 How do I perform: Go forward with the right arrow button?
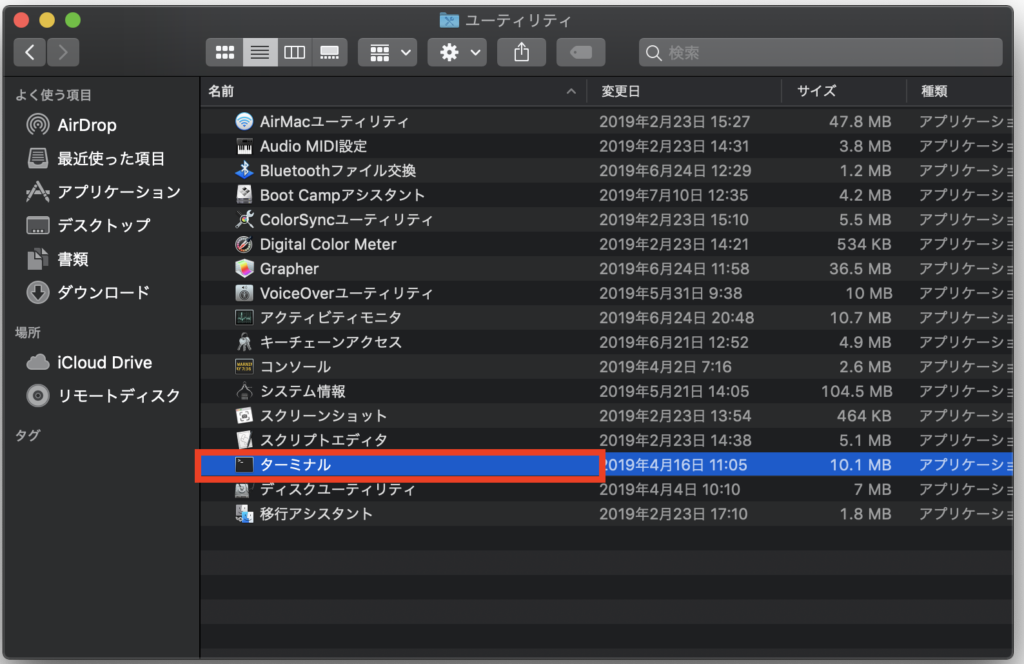[x=63, y=52]
